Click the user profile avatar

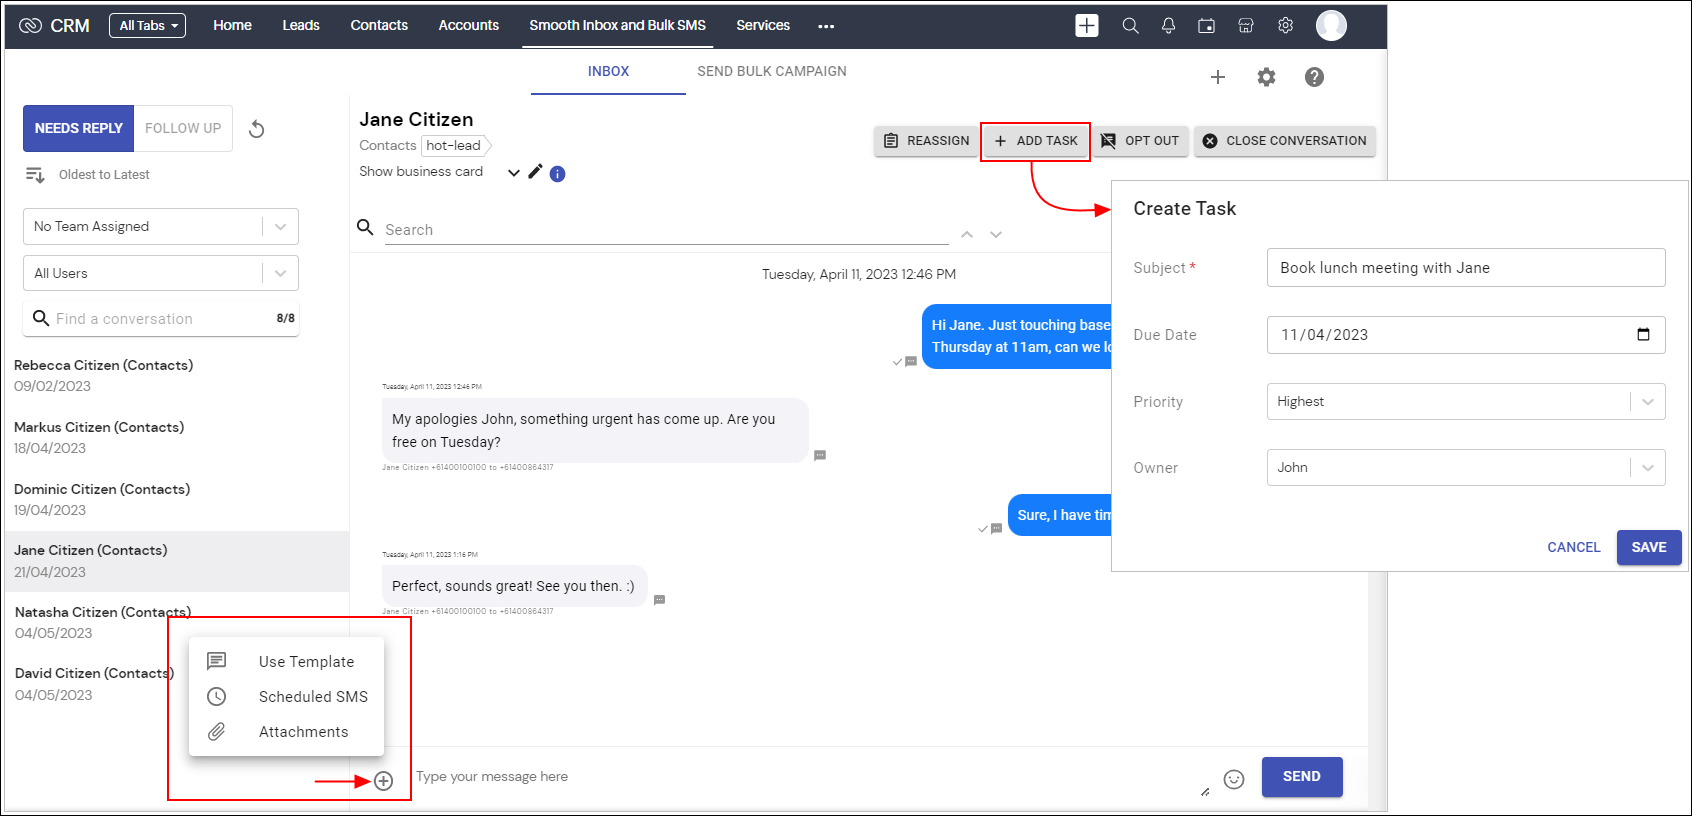[1331, 26]
